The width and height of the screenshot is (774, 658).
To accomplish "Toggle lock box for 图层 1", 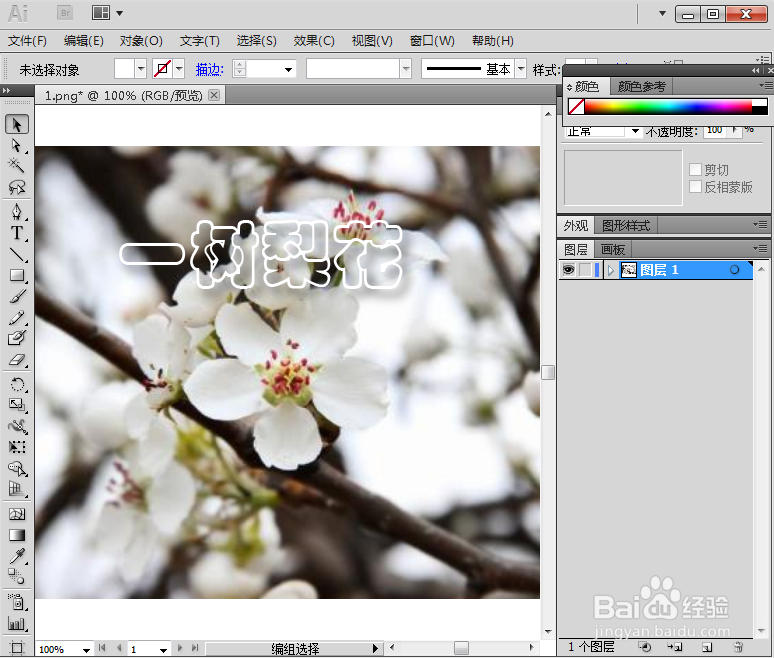I will pos(585,270).
